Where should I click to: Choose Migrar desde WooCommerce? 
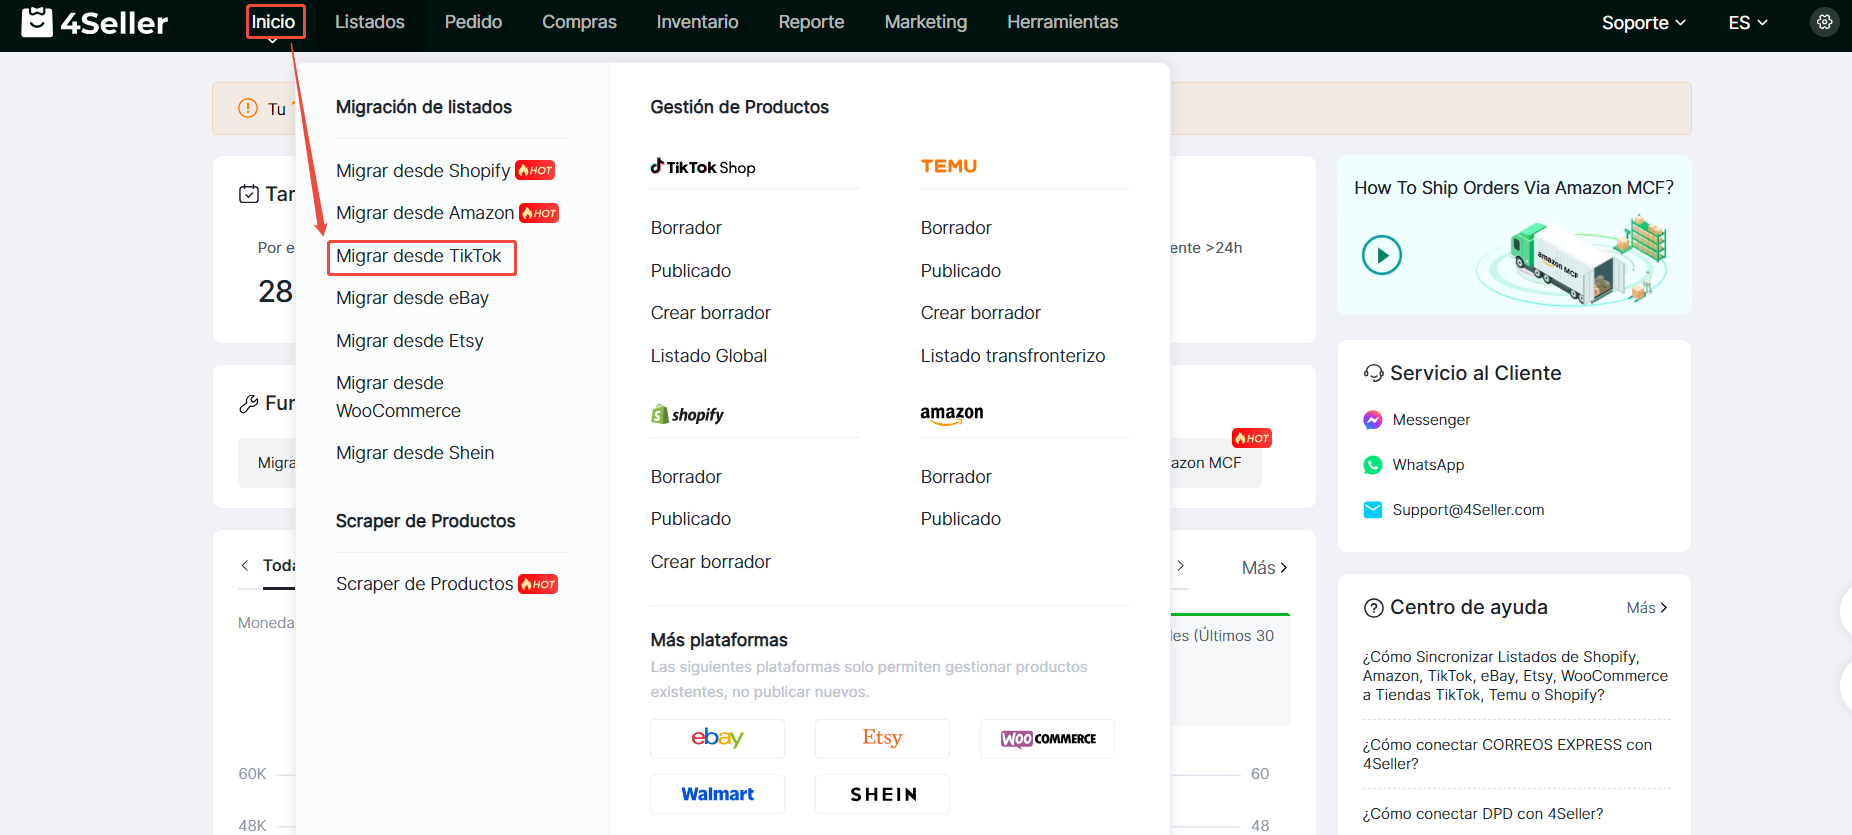point(399,397)
